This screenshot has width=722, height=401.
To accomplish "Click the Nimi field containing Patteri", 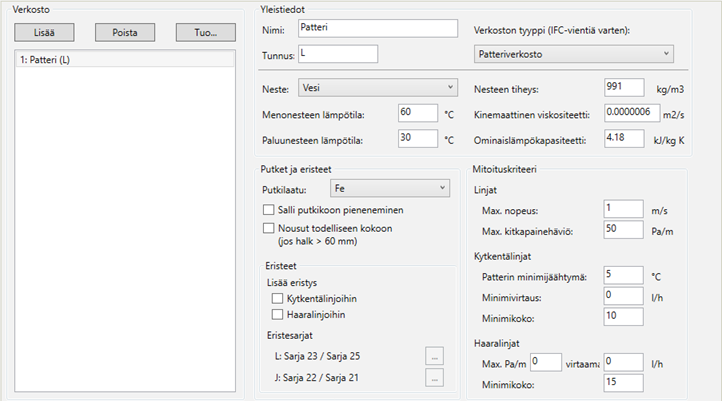I will click(378, 28).
